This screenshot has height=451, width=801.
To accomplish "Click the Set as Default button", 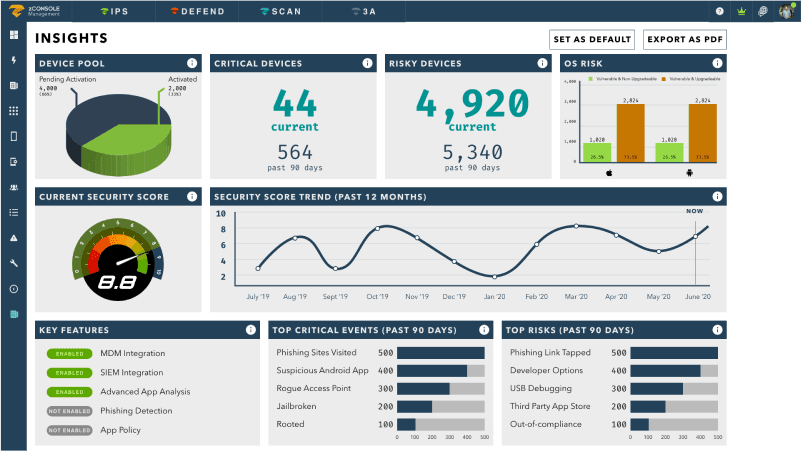I will tap(592, 40).
